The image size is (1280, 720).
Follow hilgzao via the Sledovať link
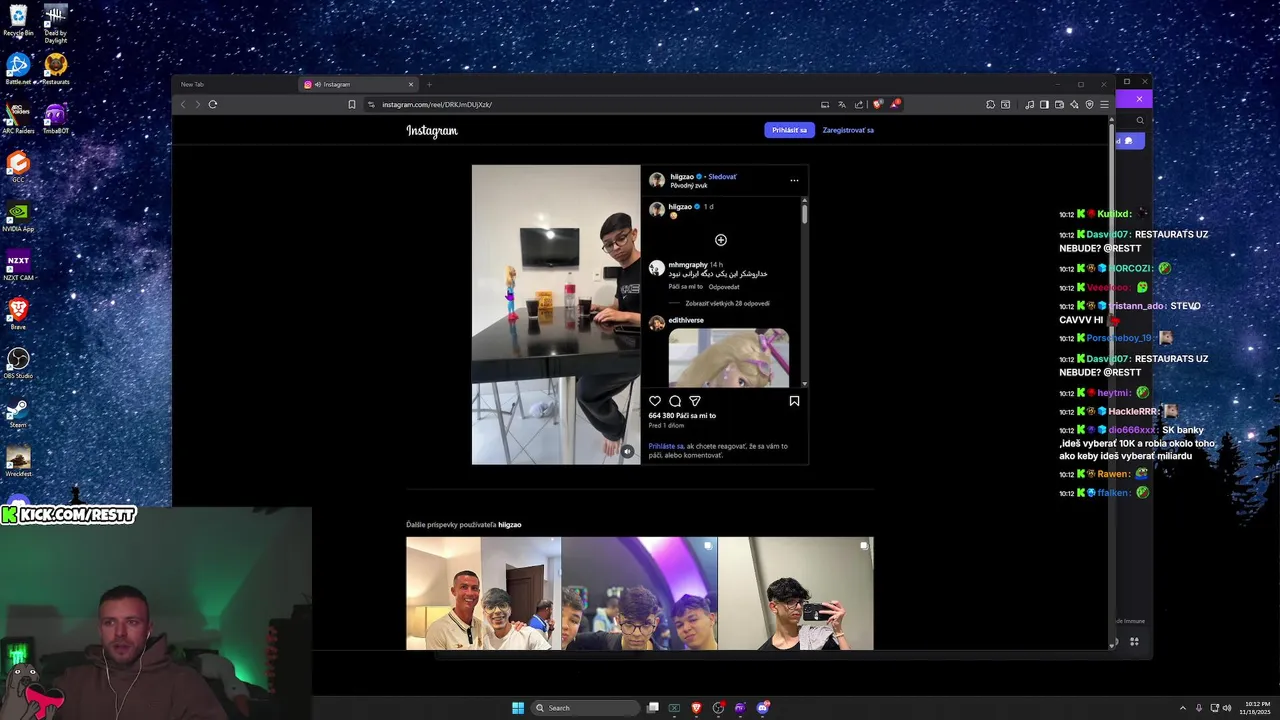click(x=722, y=177)
